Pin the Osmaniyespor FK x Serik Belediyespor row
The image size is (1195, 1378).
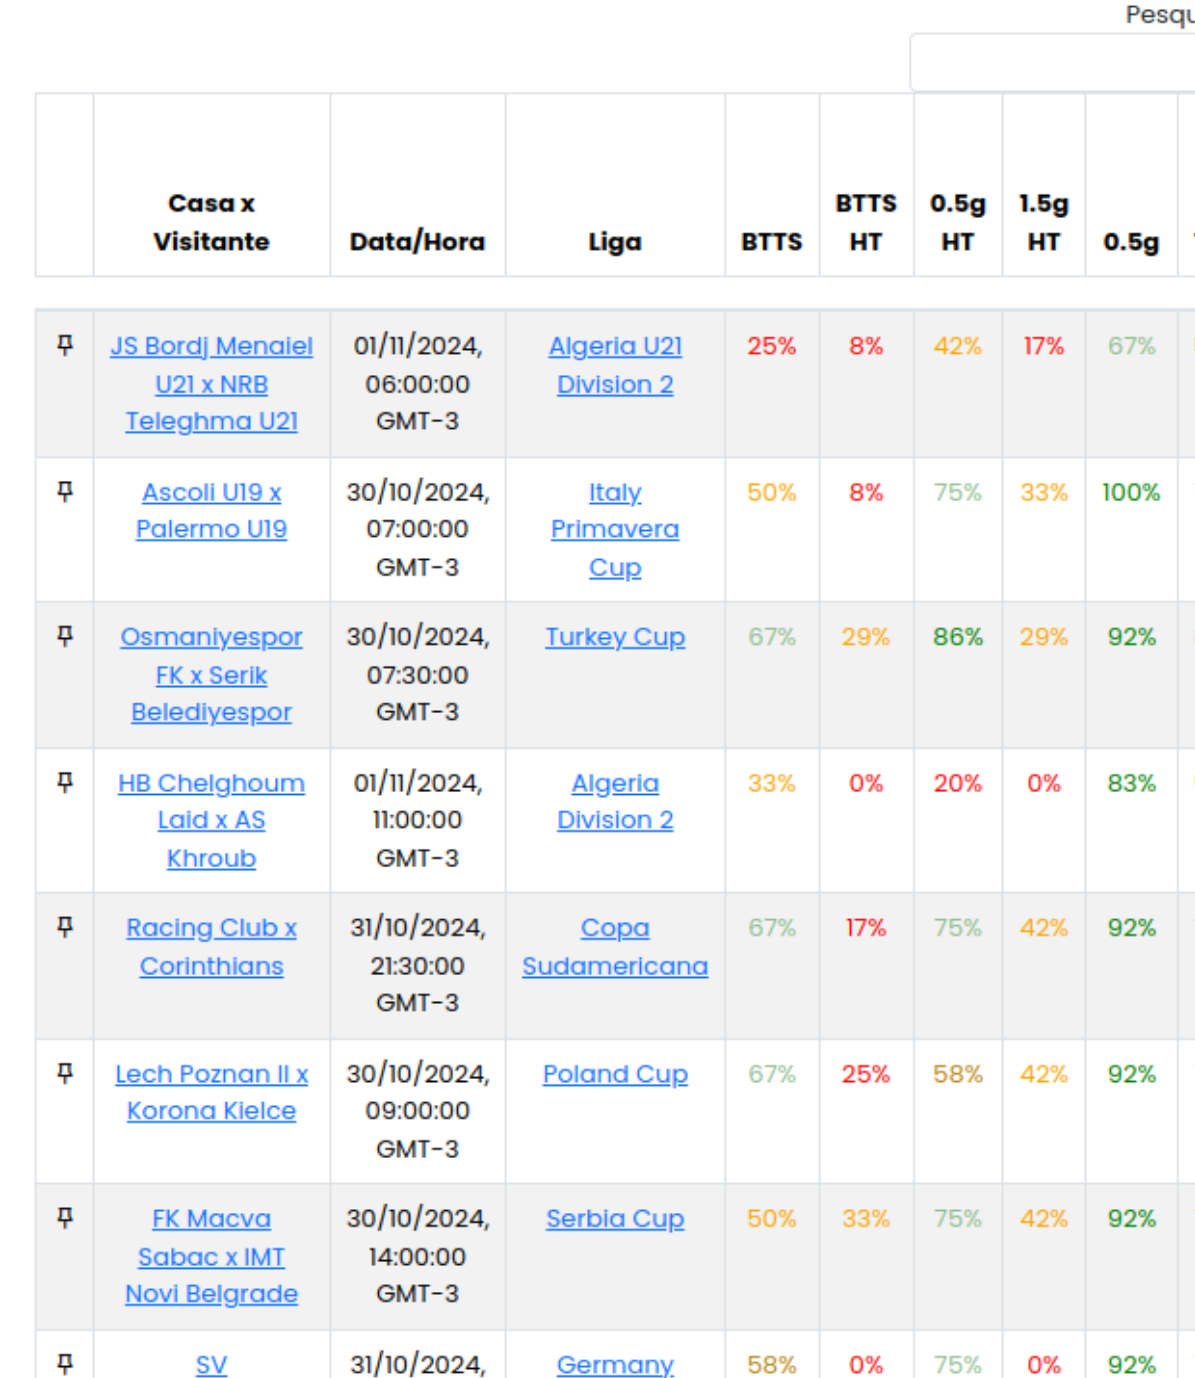(x=65, y=636)
